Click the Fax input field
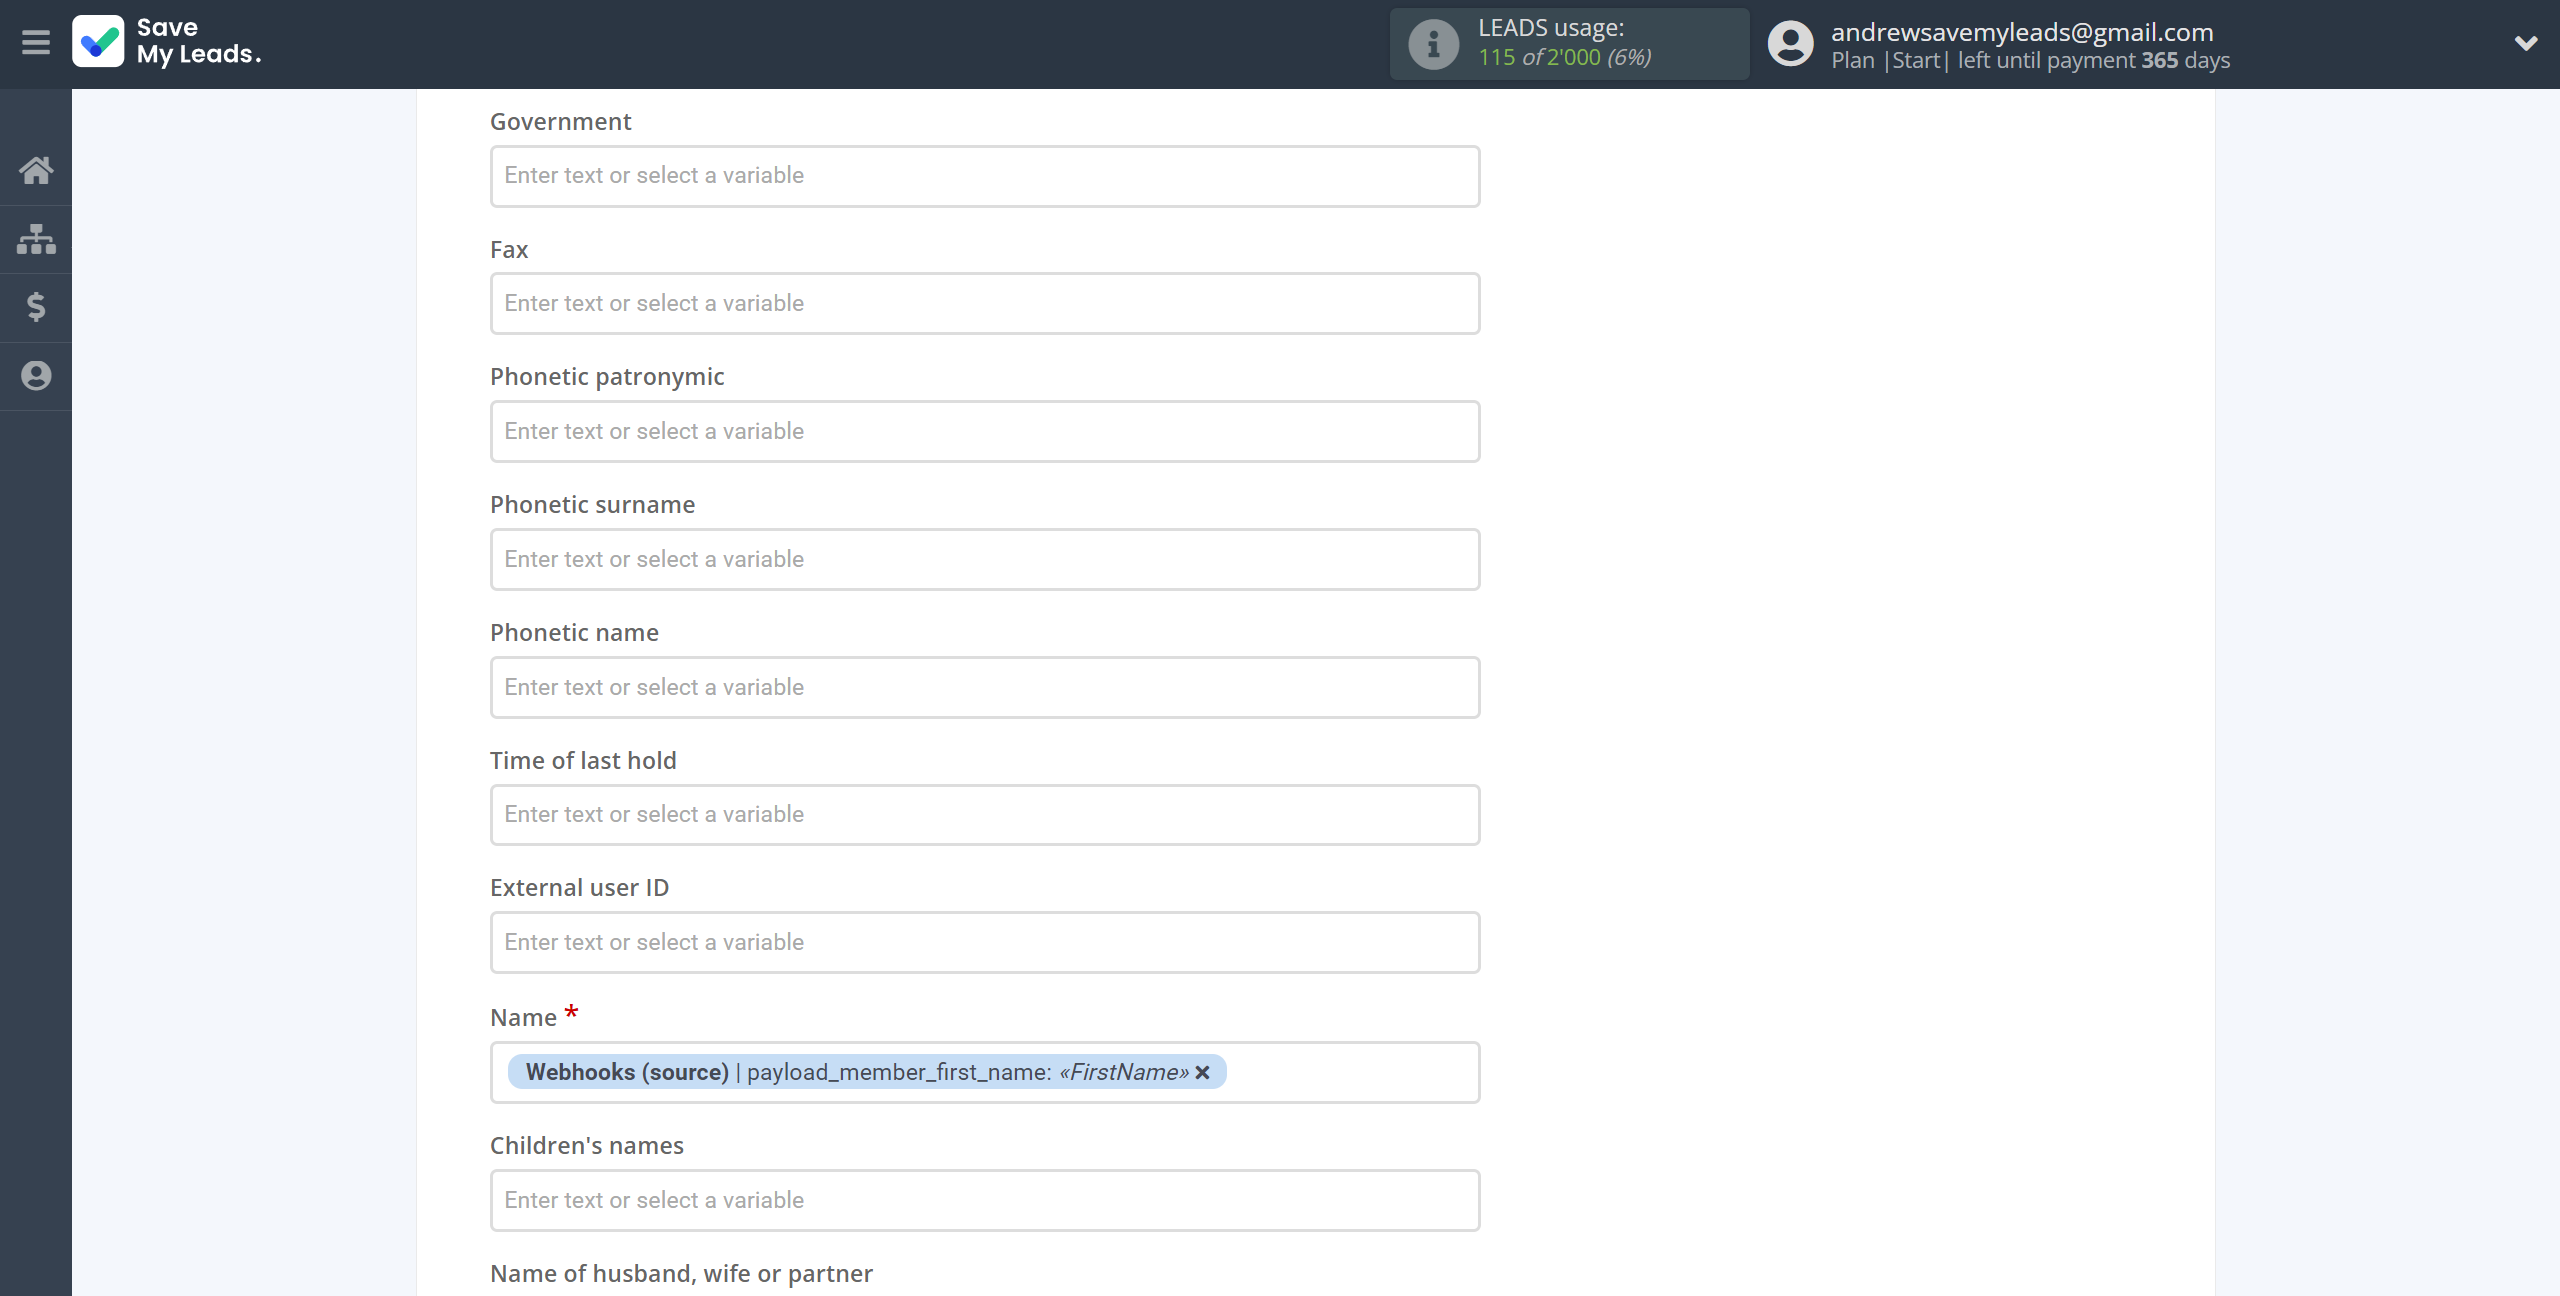 tap(985, 304)
